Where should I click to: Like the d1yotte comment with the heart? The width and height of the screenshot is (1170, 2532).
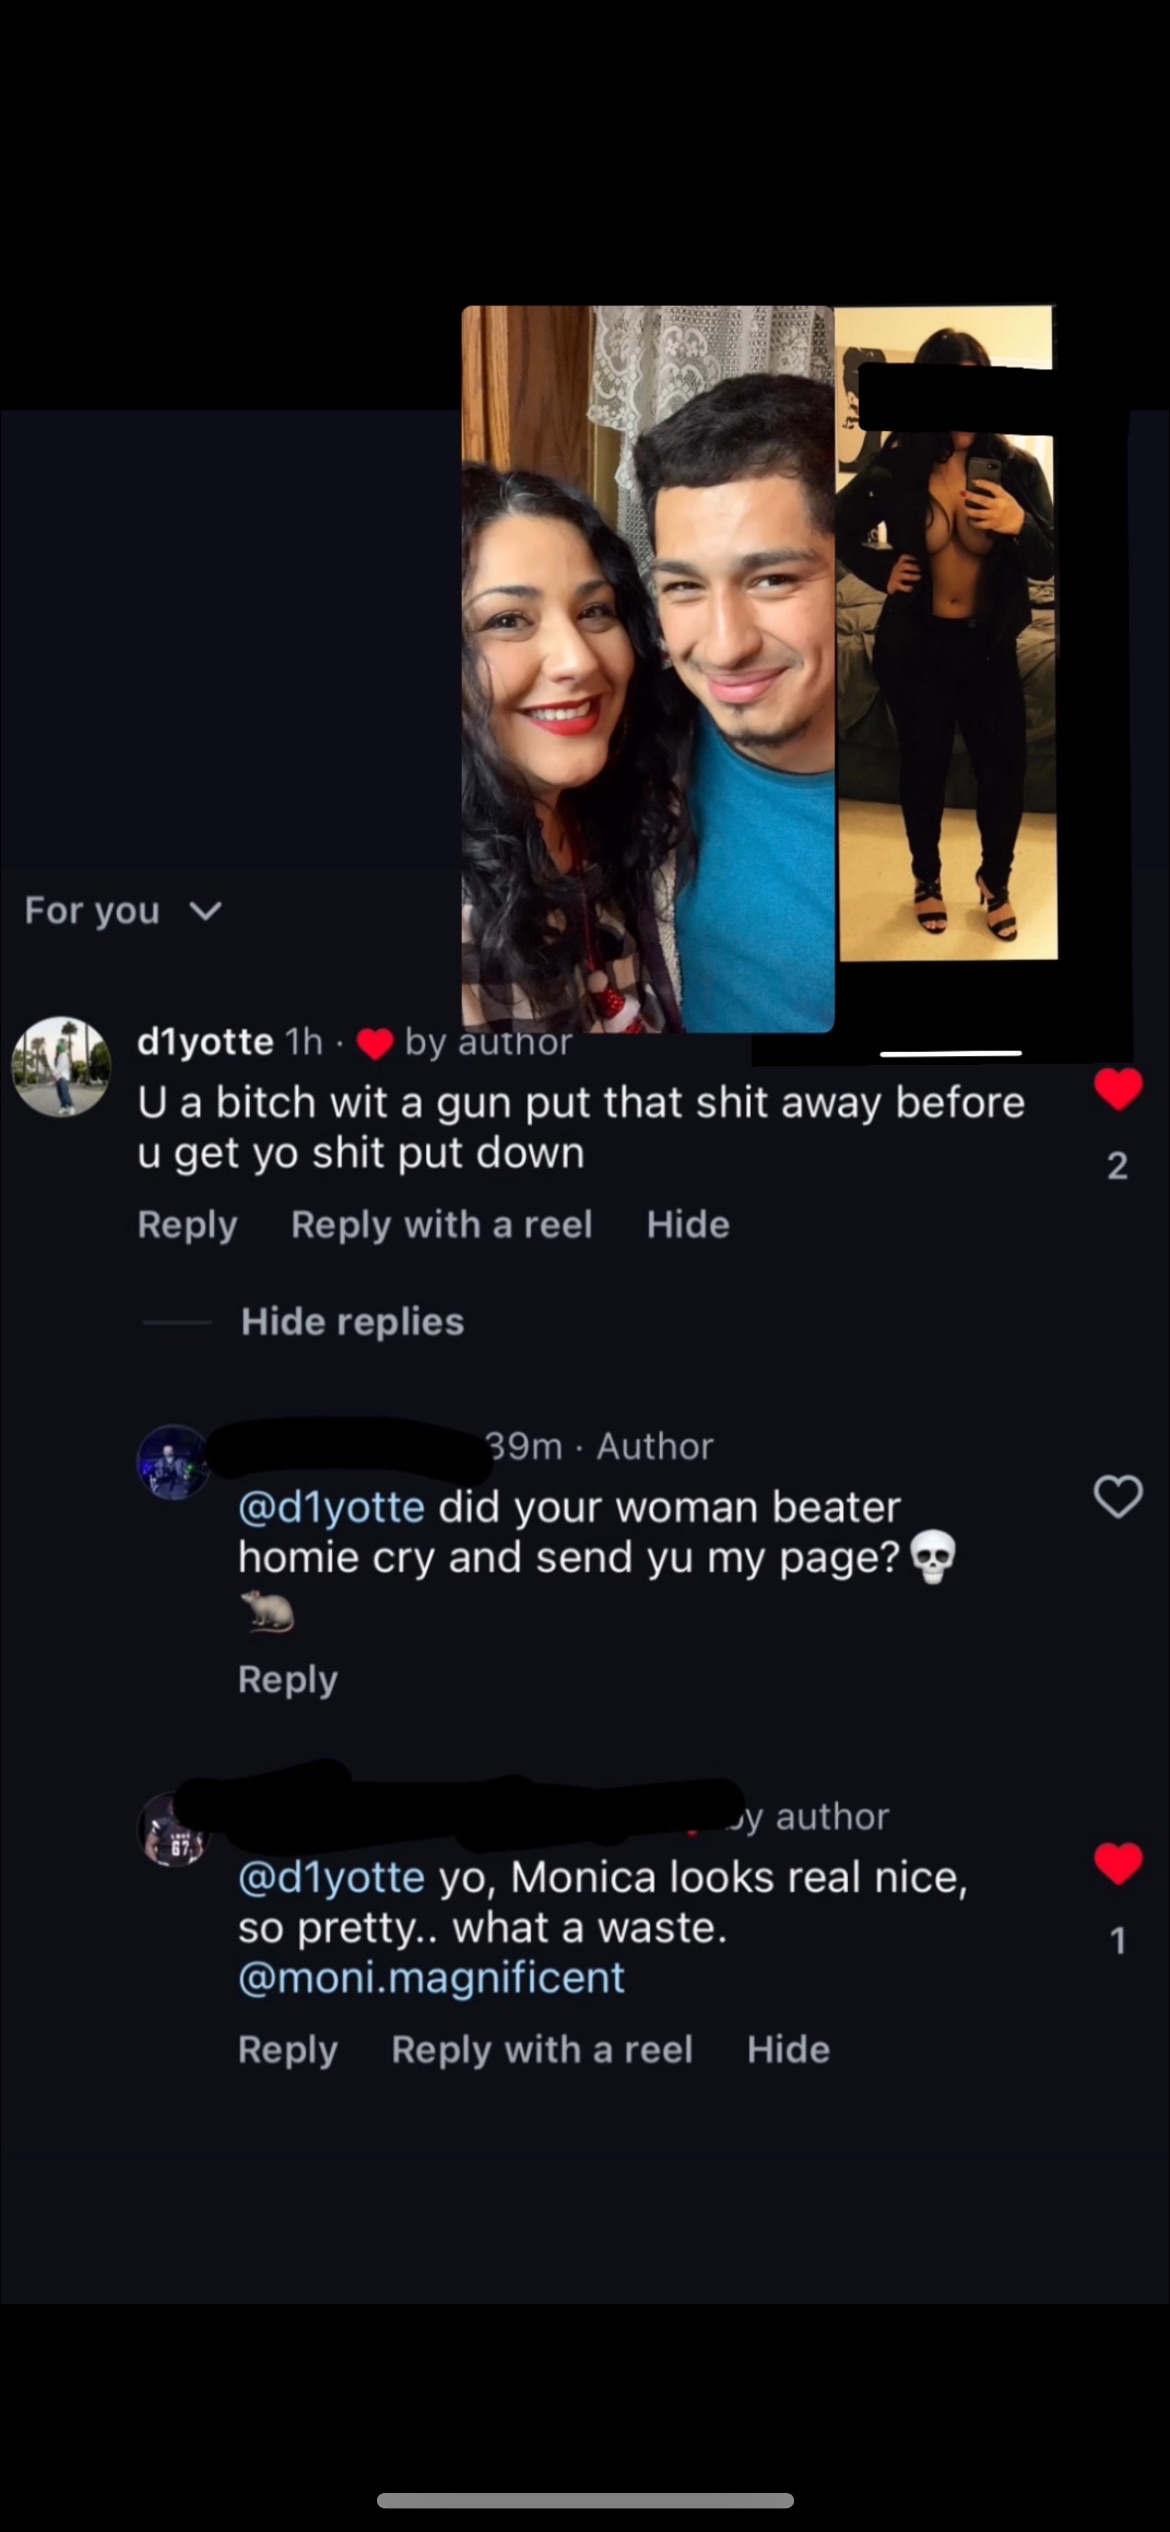(x=1117, y=1090)
